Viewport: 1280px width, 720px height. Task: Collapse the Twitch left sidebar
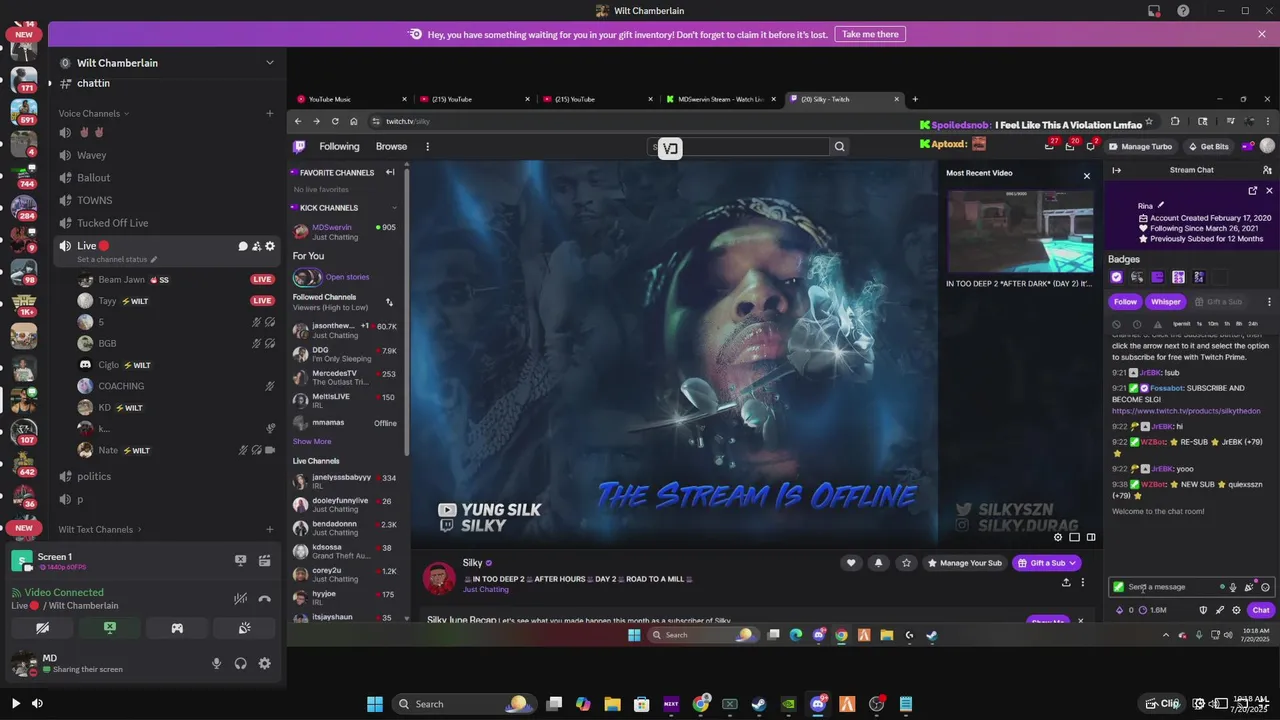click(390, 172)
